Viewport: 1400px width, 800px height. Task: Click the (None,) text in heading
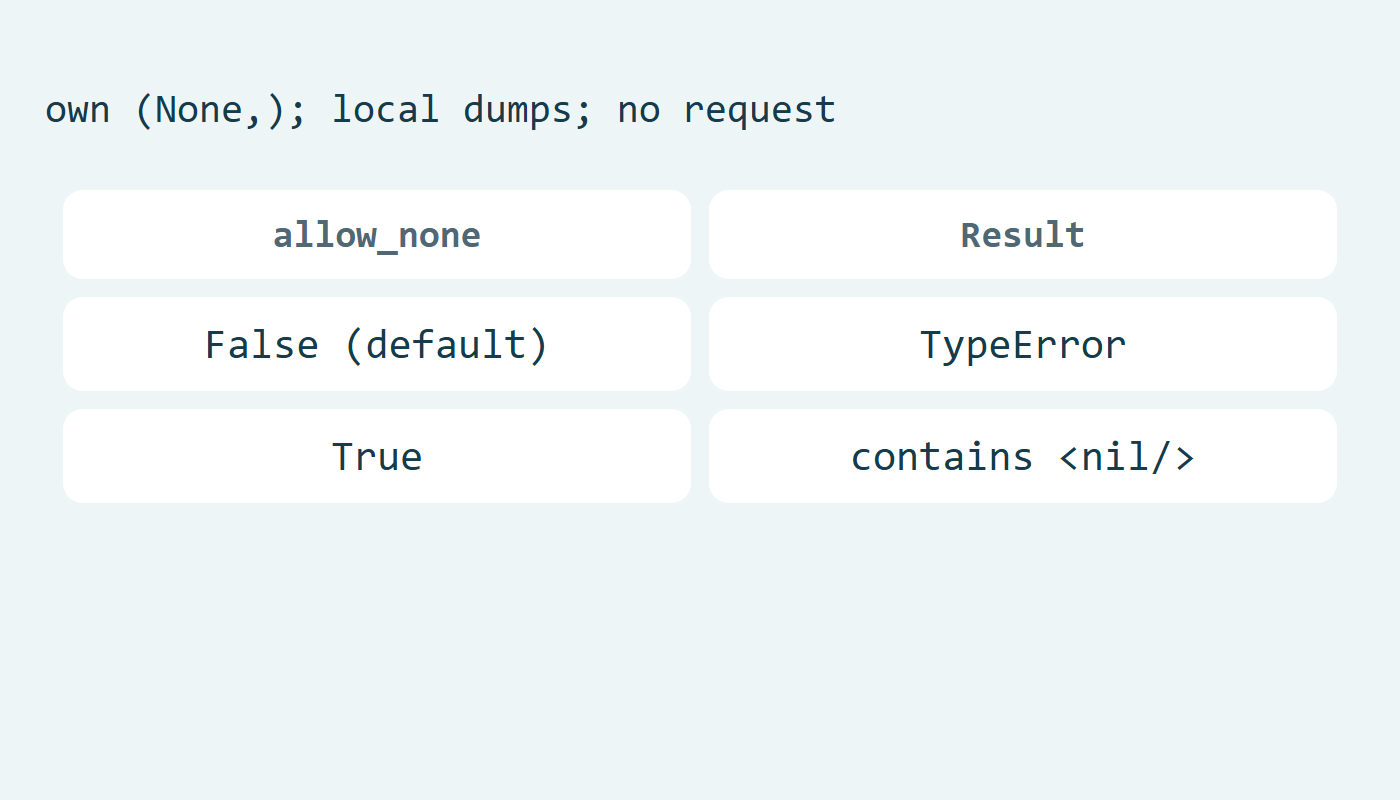point(209,109)
